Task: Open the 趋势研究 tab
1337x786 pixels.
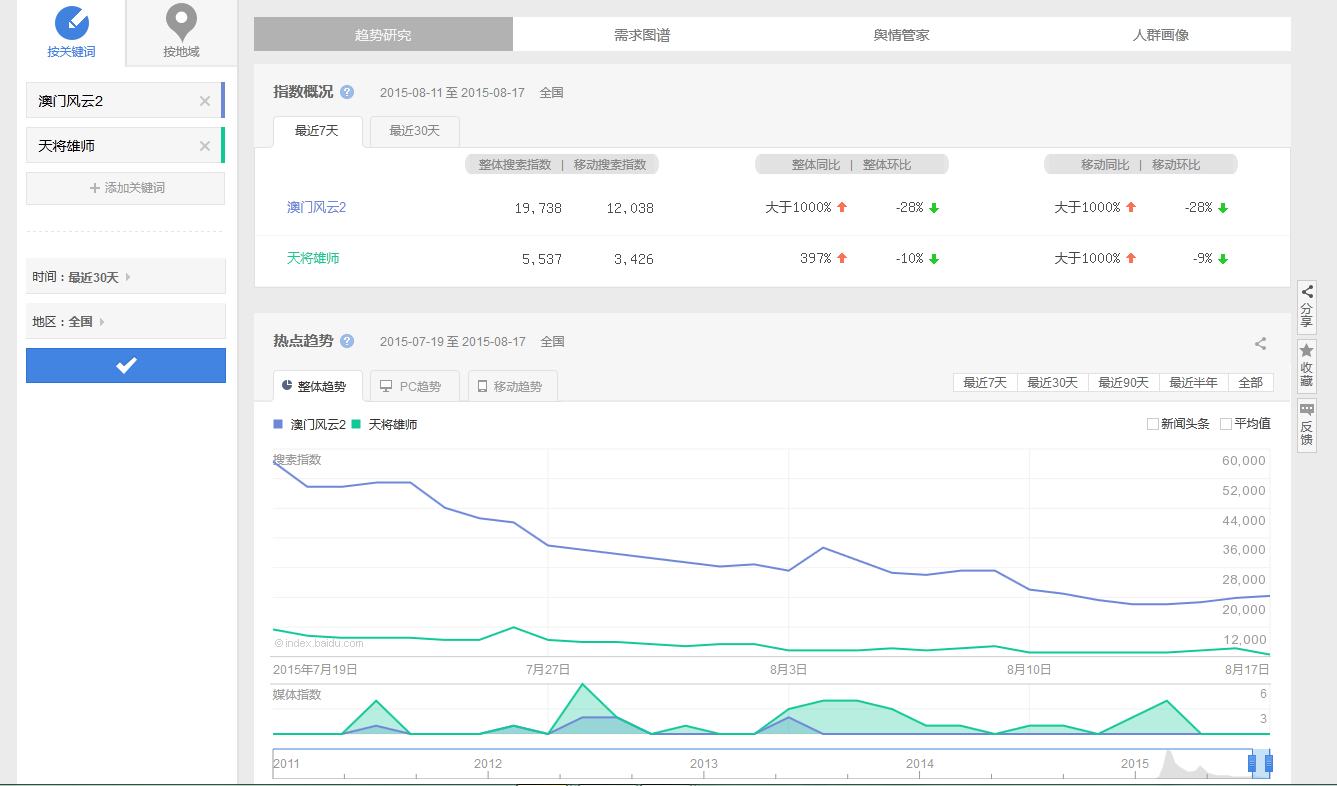Action: click(383, 35)
